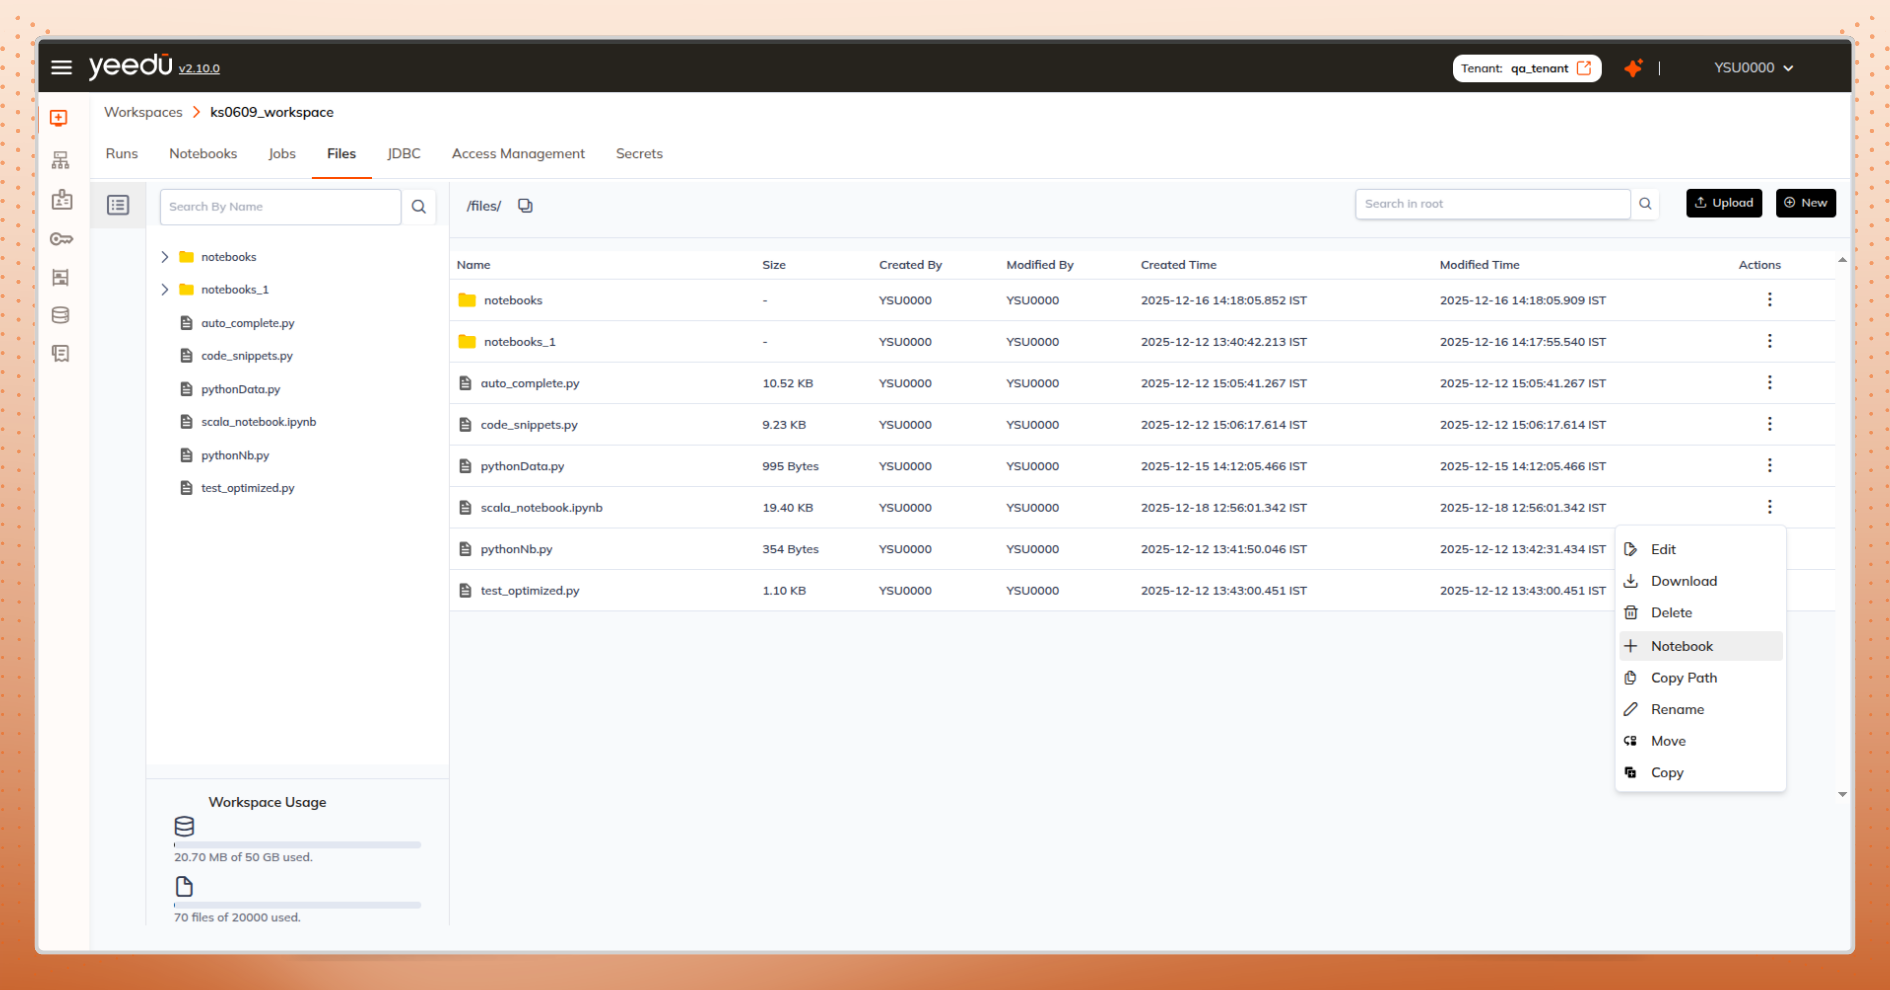Click the receipt-style icon at sidebar bottom

(x=60, y=353)
